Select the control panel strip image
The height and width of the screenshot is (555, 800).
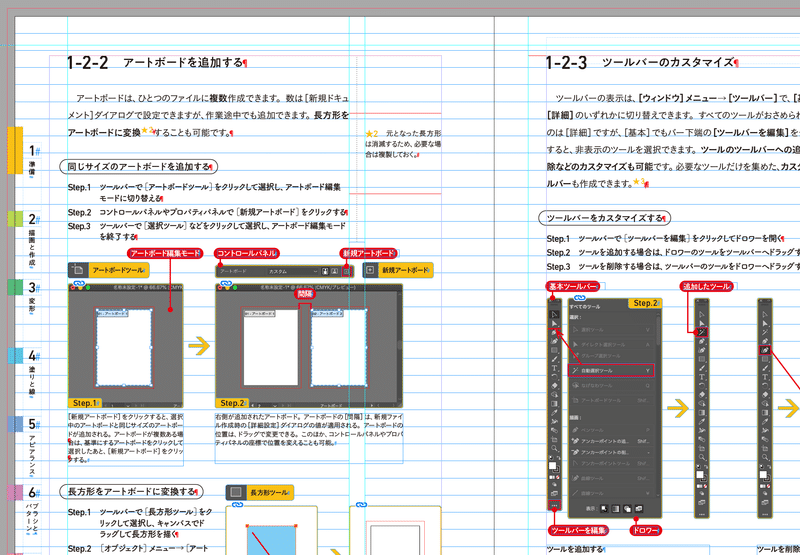pos(285,271)
